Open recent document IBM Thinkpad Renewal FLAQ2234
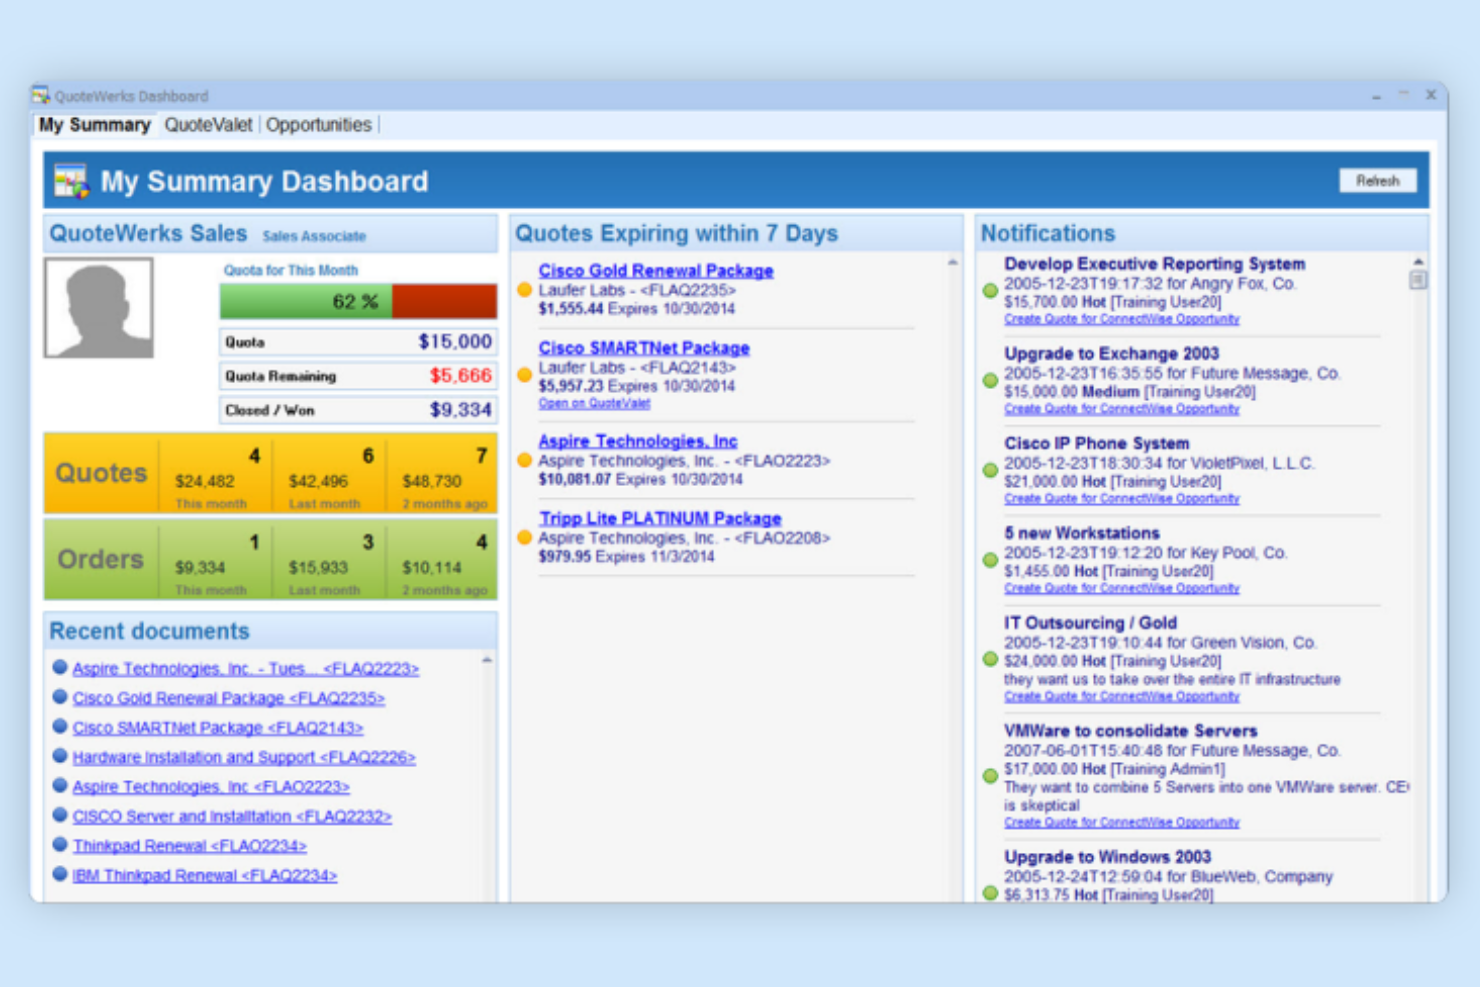This screenshot has width=1480, height=987. pos(205,875)
